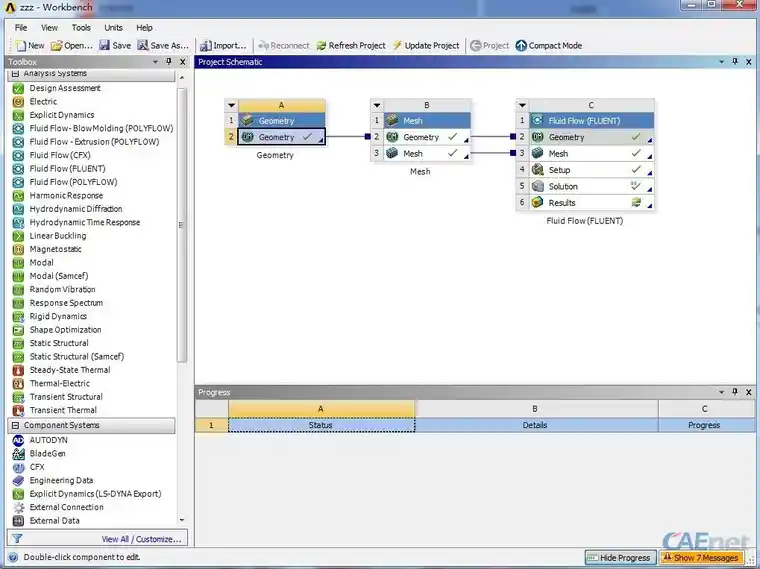Click the Import toolbar icon
The width and height of the screenshot is (760, 569).
click(206, 46)
